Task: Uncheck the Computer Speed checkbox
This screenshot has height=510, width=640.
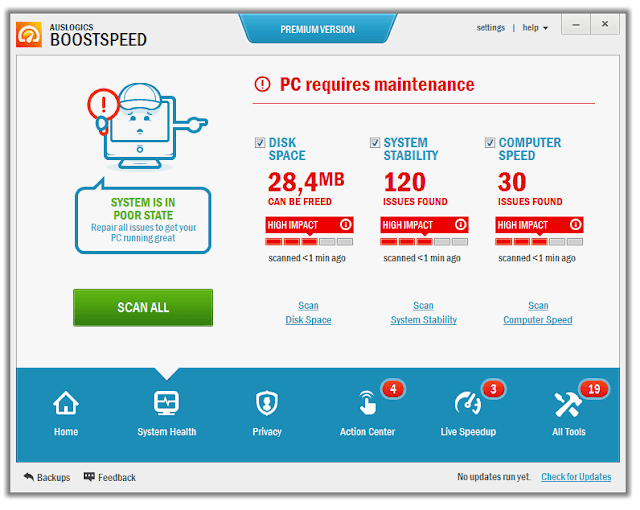Action: [490, 142]
